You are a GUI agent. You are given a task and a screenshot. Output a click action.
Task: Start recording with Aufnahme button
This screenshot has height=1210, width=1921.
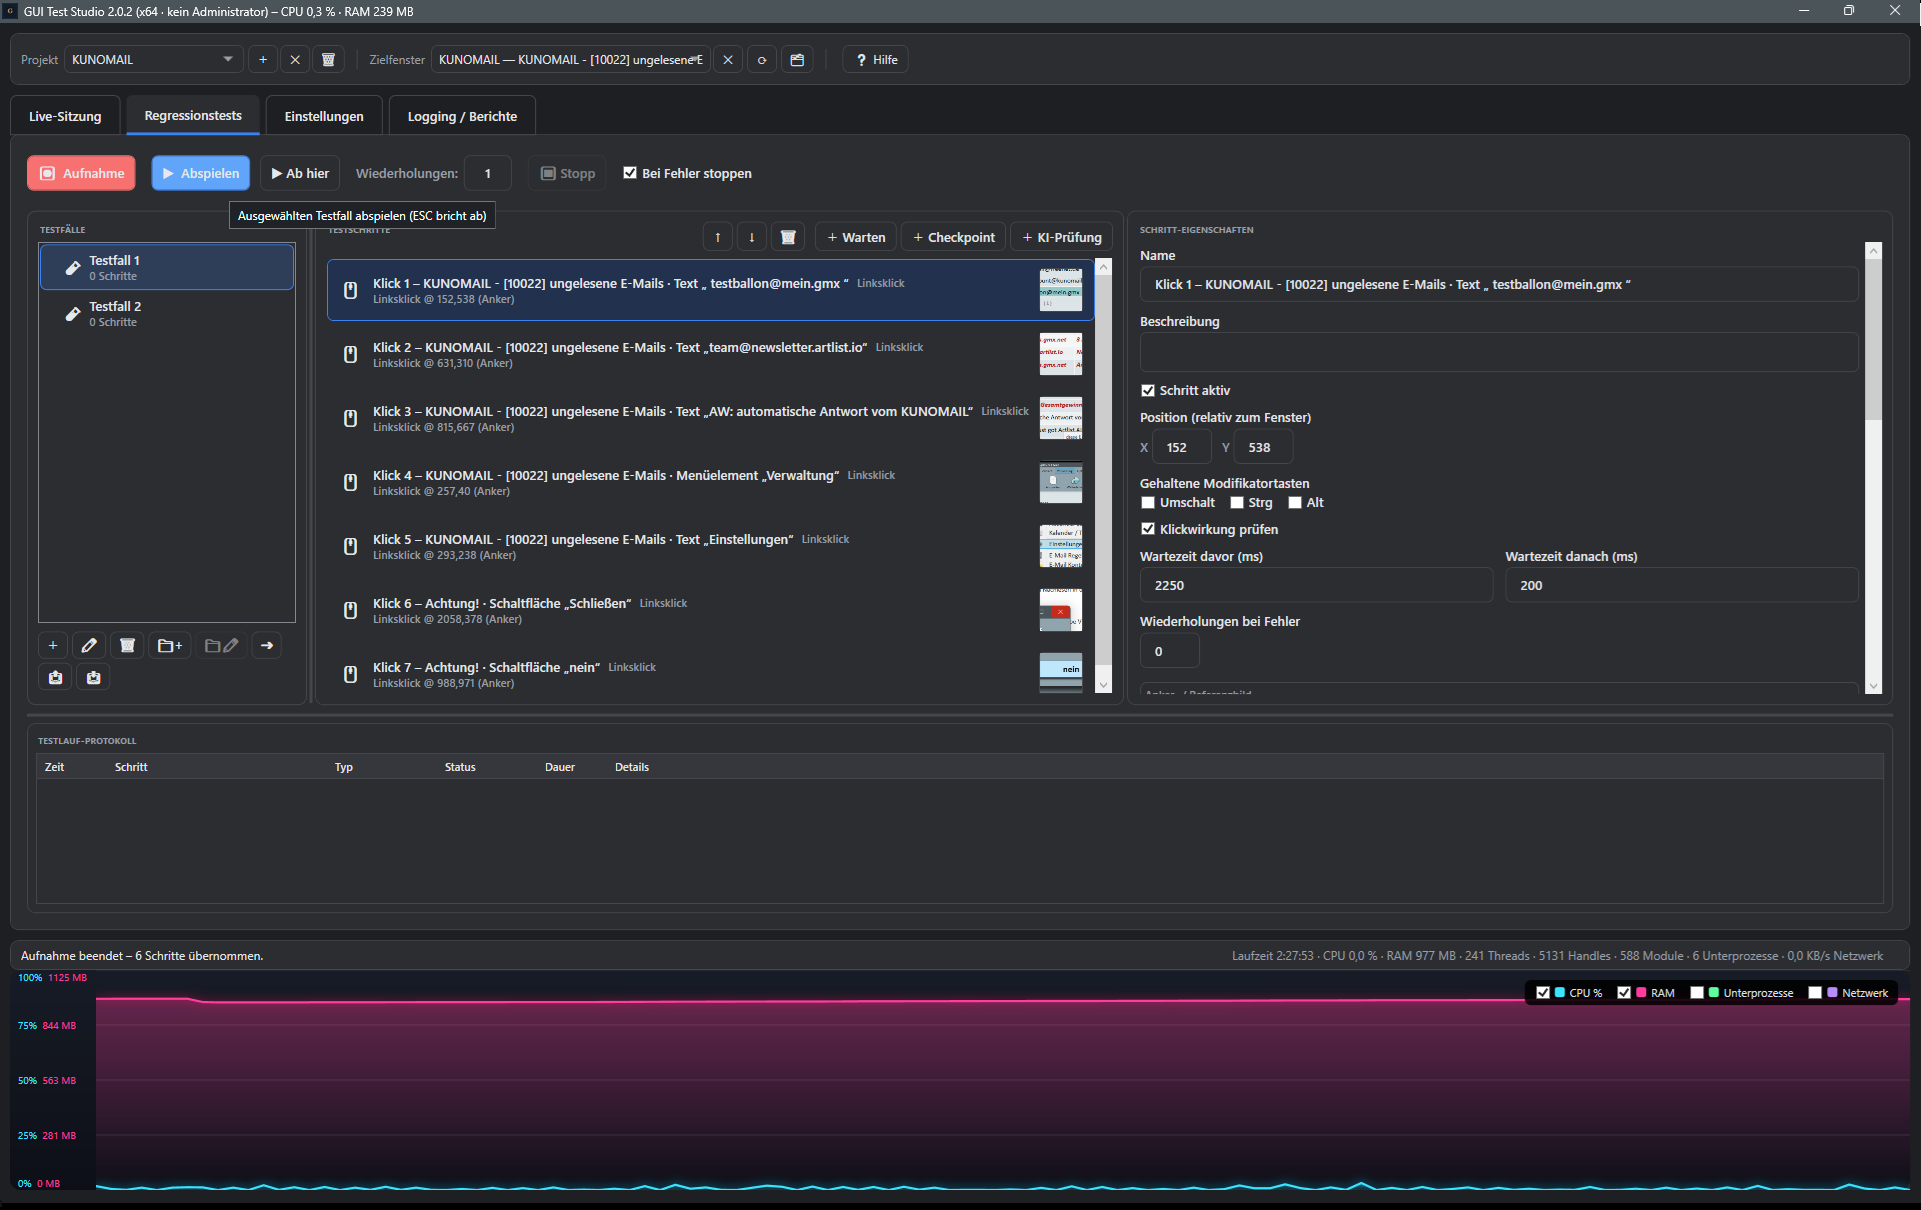(x=82, y=173)
